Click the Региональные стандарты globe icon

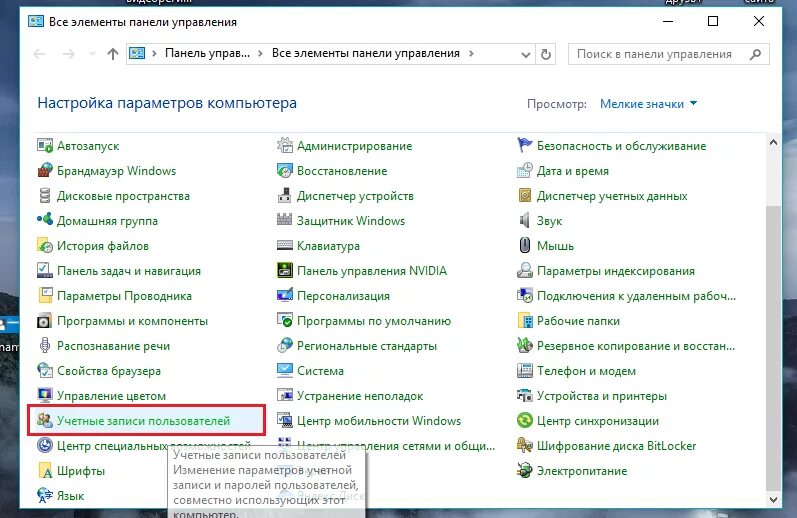click(285, 346)
